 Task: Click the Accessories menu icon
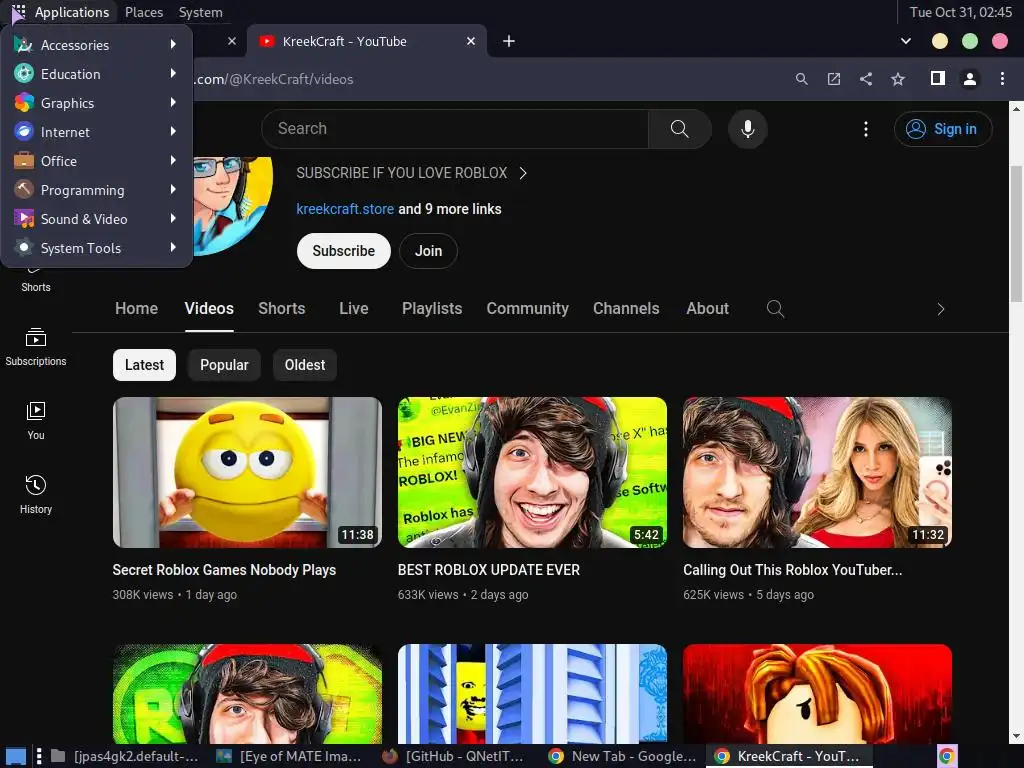tap(24, 45)
